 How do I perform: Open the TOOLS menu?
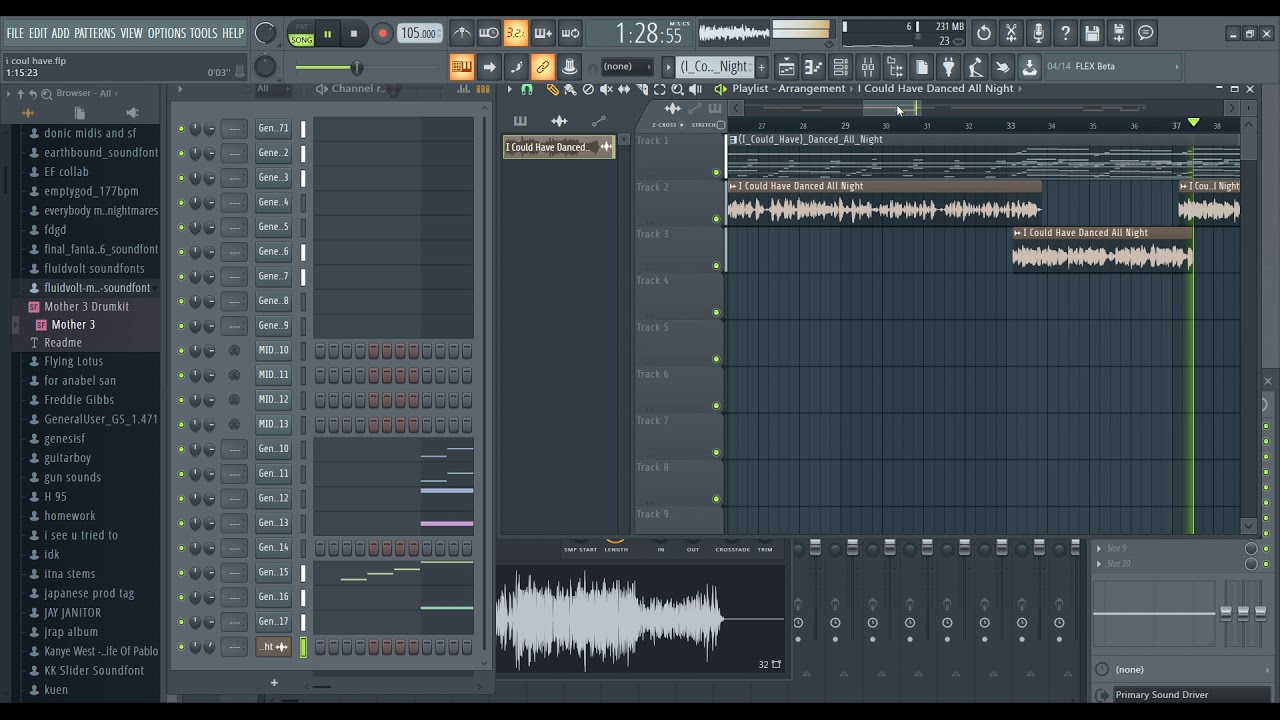[204, 33]
